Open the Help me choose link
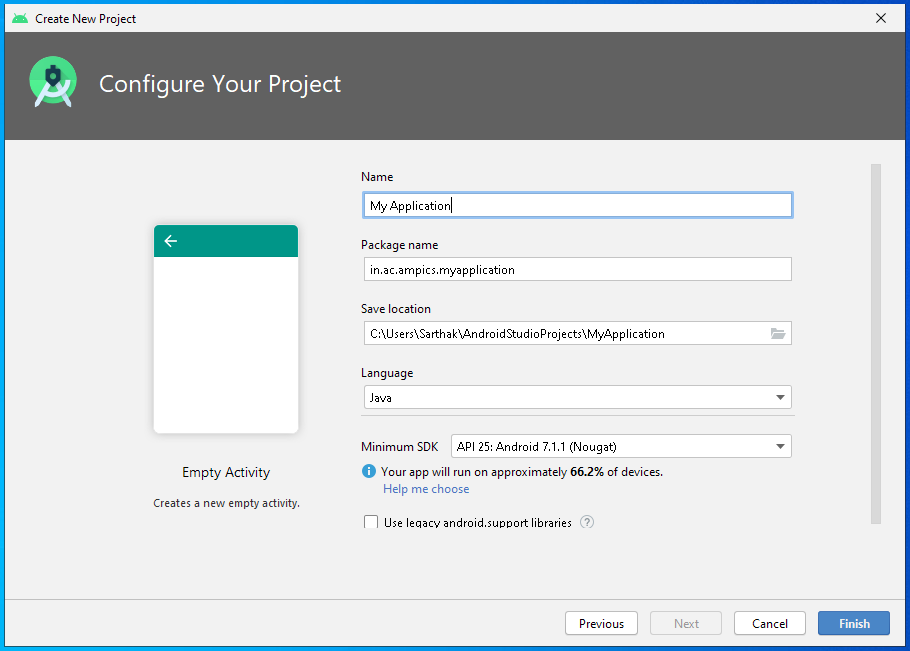 [x=426, y=489]
